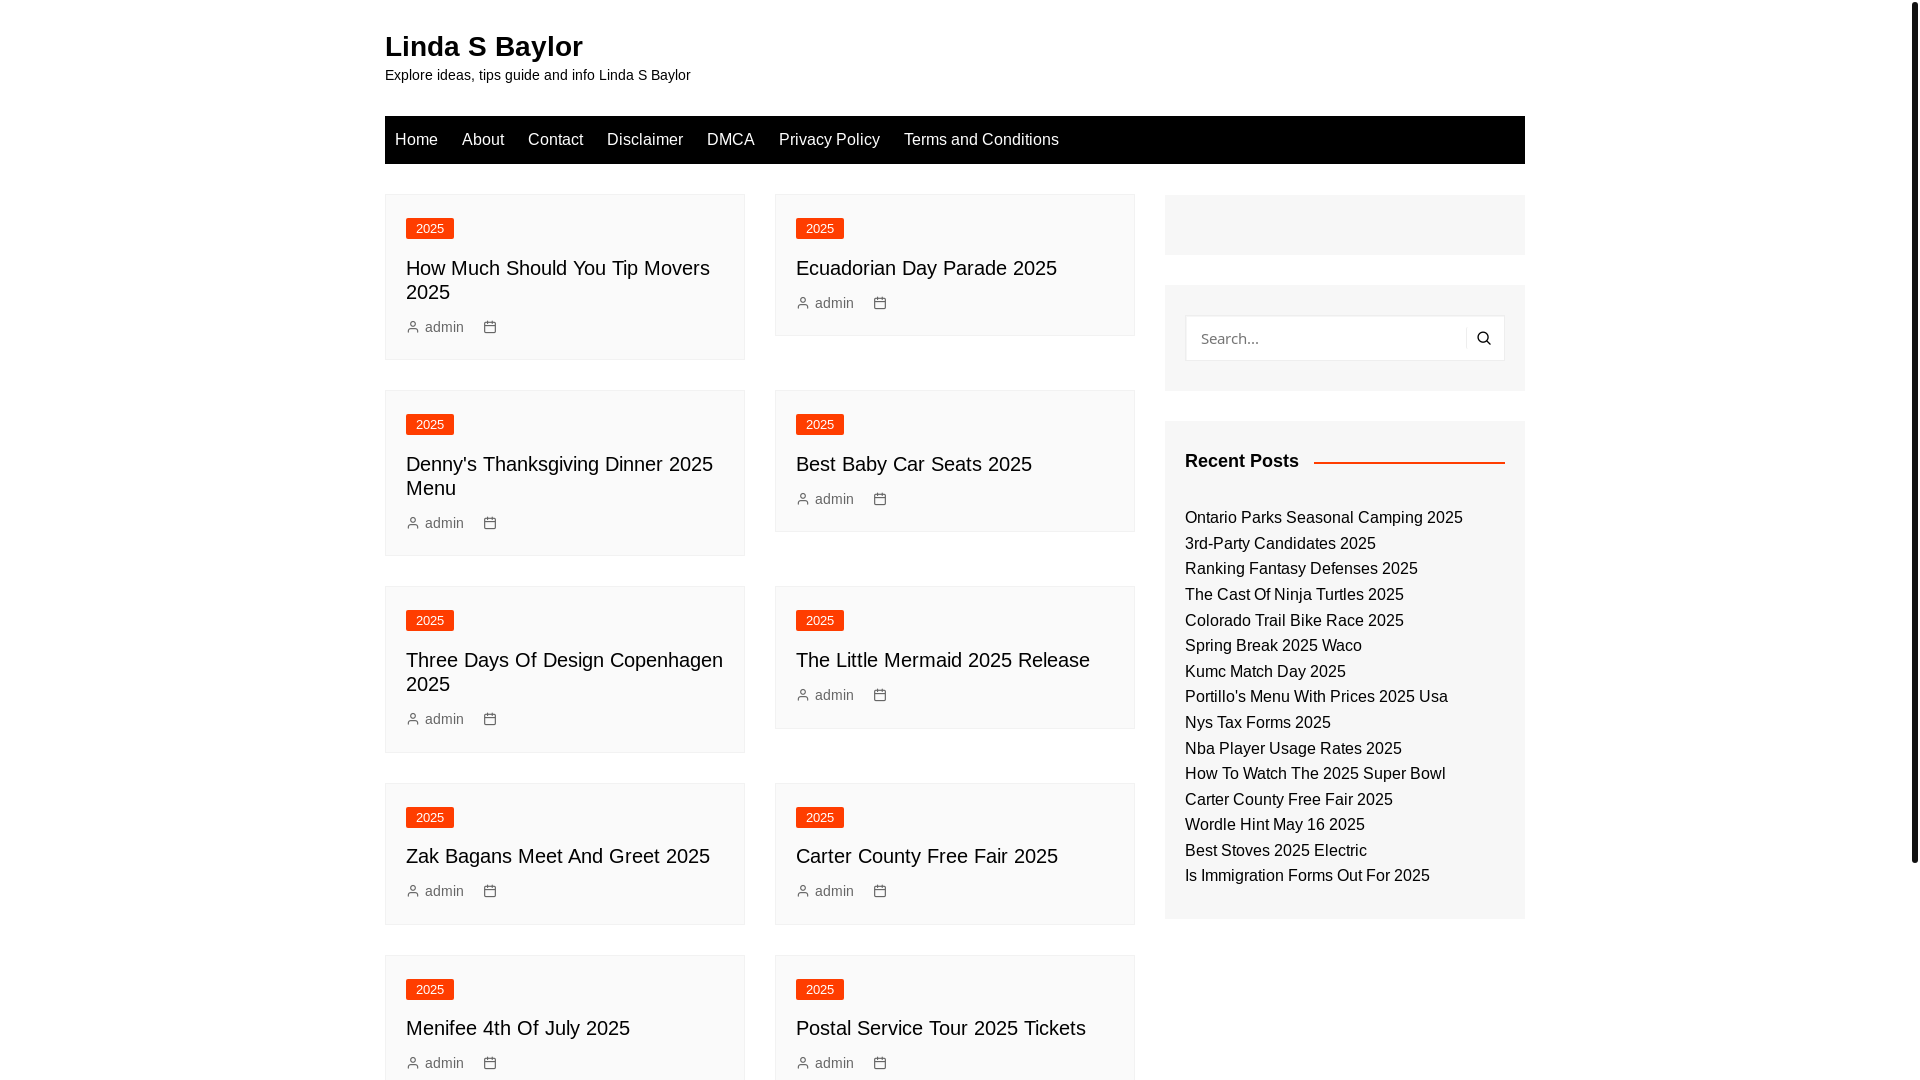Viewport: 1920px width, 1080px height.
Task: Open the Privacy Policy page
Action: pyautogui.click(x=829, y=140)
